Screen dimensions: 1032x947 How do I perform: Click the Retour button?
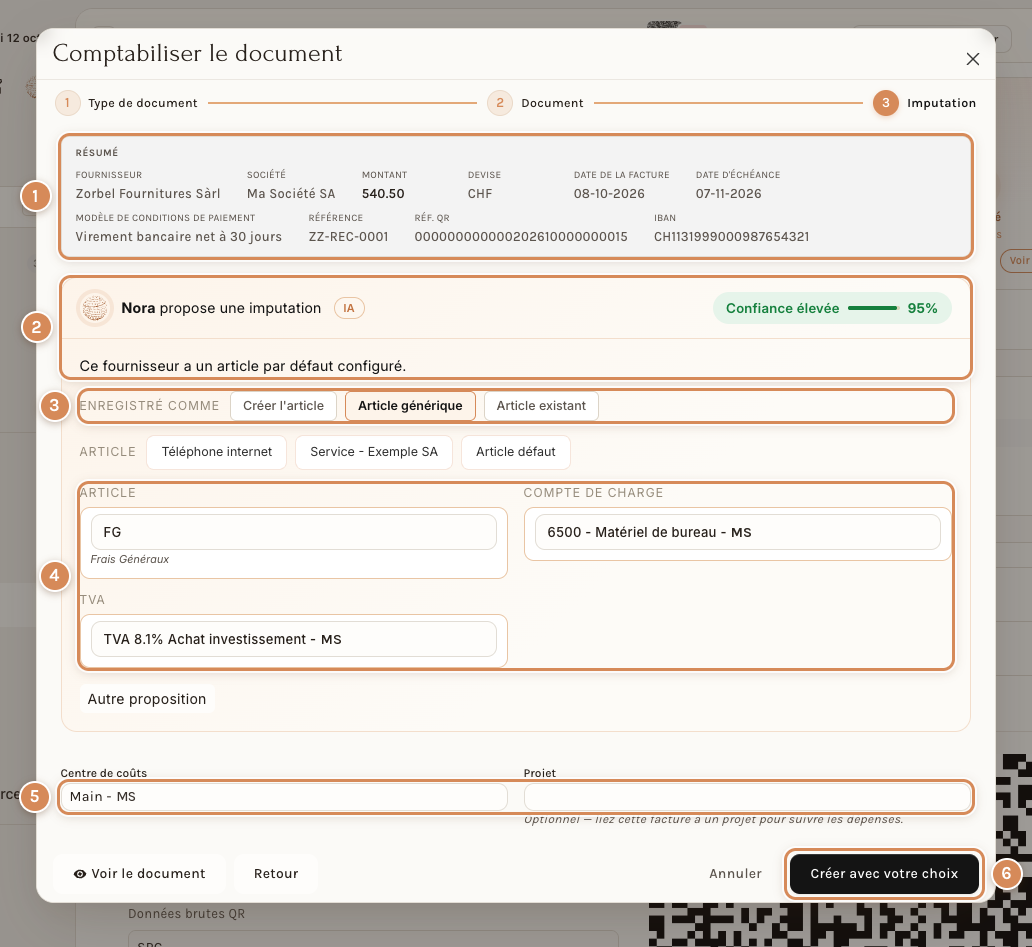[276, 874]
